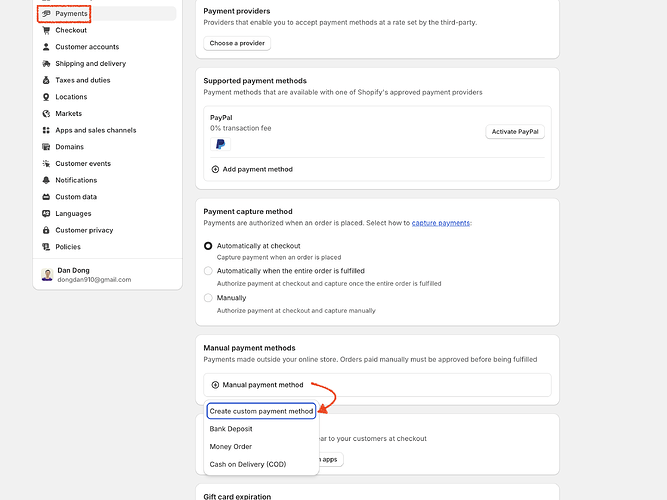Open Checkout via its cart icon
The width and height of the screenshot is (667, 500).
[x=46, y=30]
